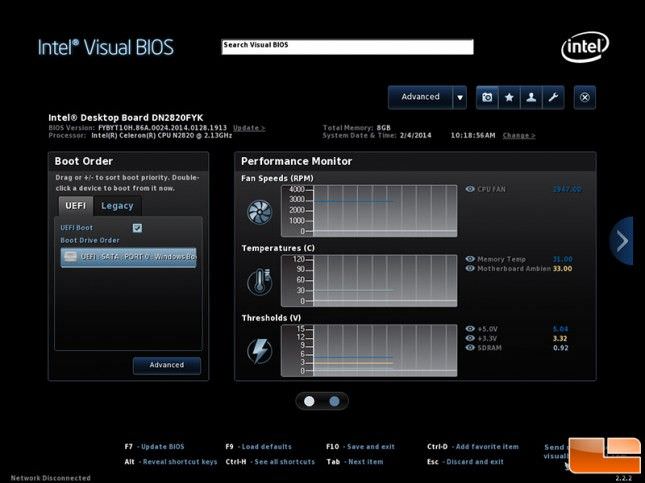Image resolution: width=645 pixels, height=483 pixels.
Task: Toggle the UEFI Boot checkbox
Action: tap(137, 228)
